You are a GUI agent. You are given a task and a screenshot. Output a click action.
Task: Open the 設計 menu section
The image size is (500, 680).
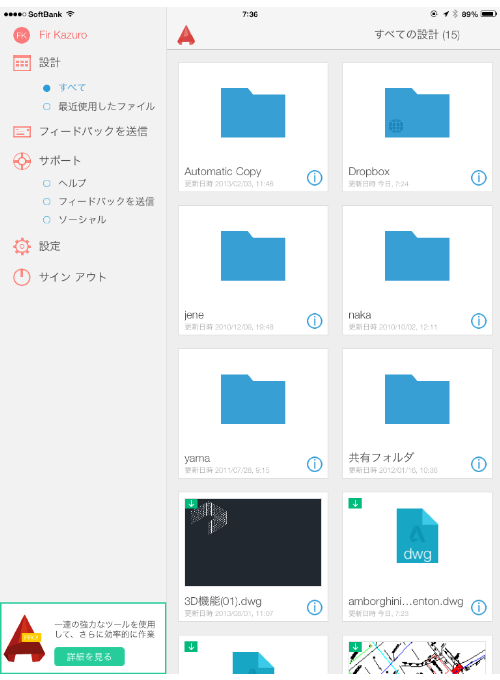pyautogui.click(x=49, y=63)
